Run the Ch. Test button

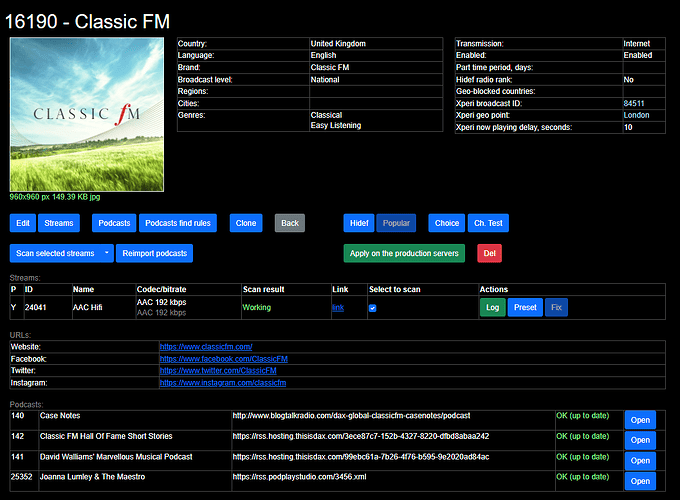click(488, 223)
